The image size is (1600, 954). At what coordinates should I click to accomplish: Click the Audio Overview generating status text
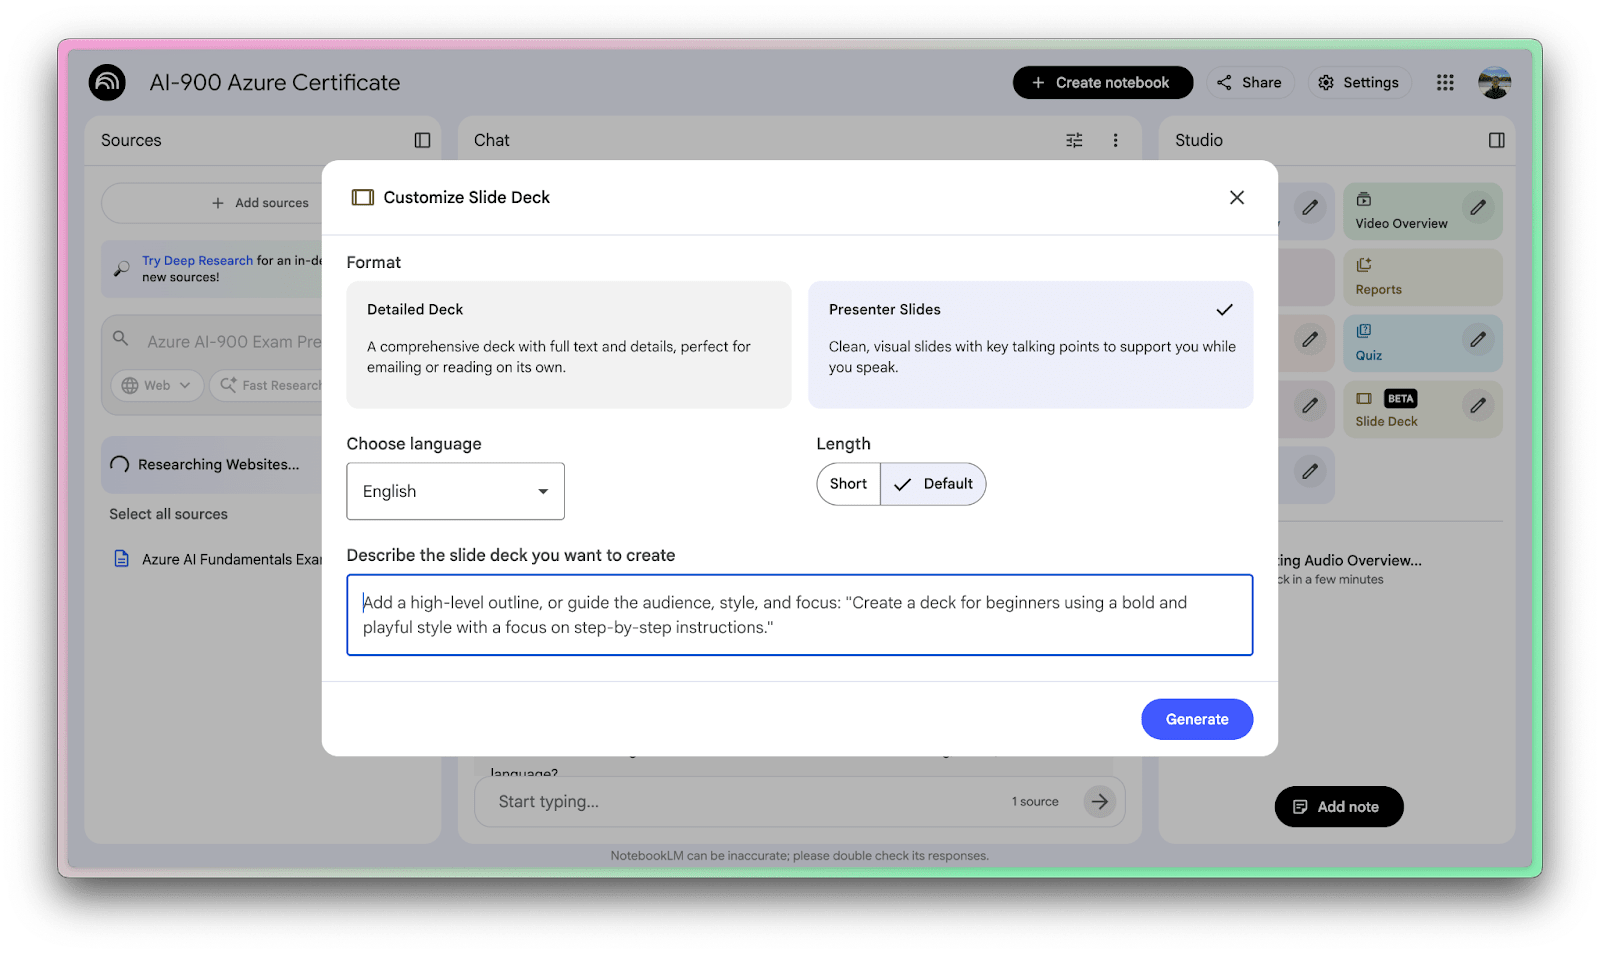click(x=1350, y=560)
